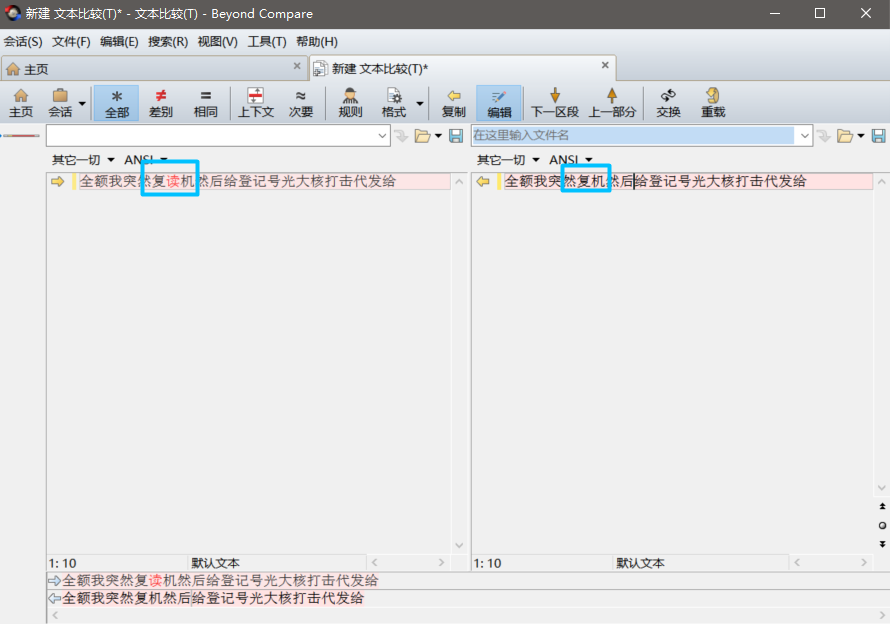Click the previous difference up-arrow at right edge
Screen dimensions: 890x624
(882, 506)
